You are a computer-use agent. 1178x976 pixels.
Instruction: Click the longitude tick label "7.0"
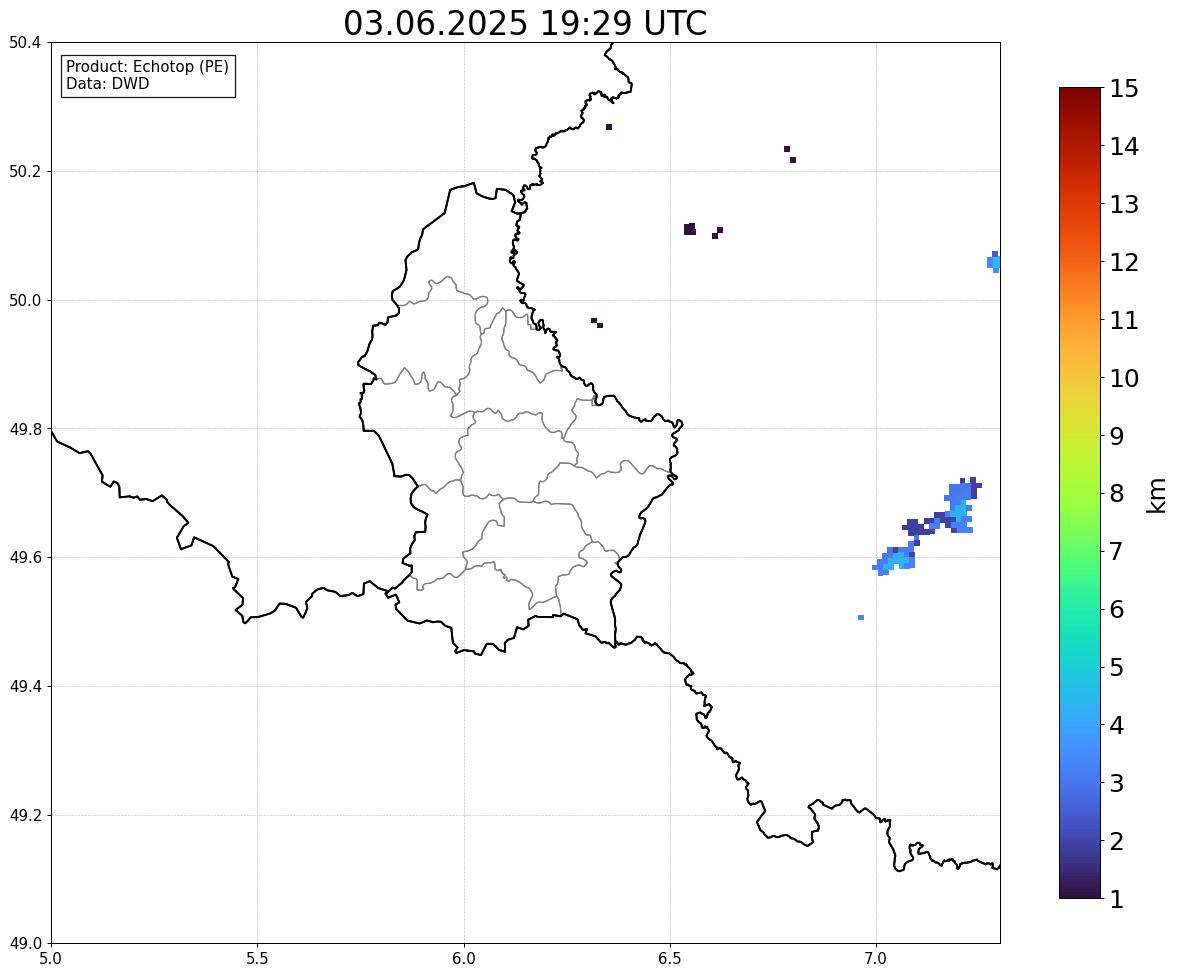pos(876,959)
